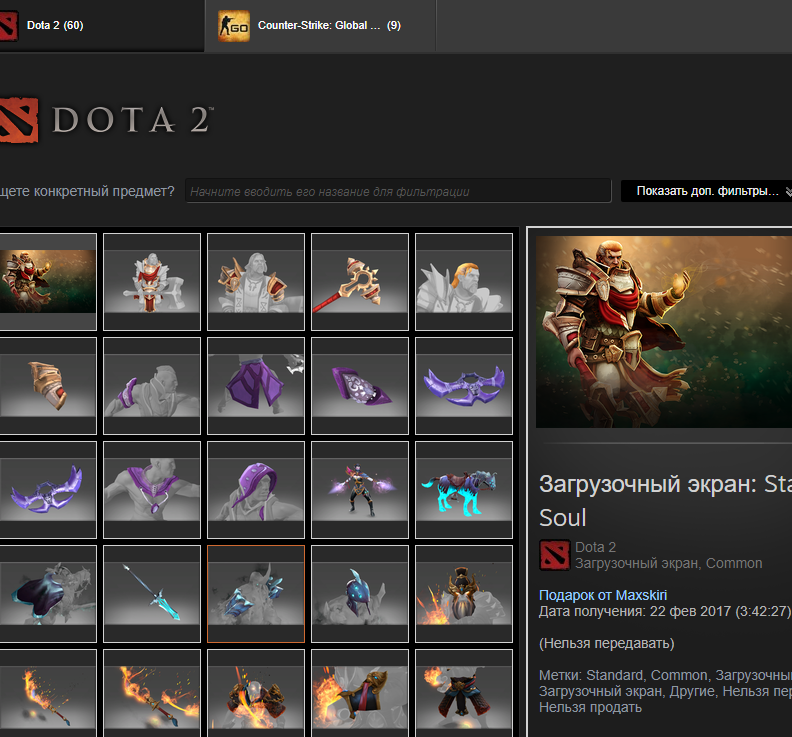Select the blue finned helmet item
792x737 pixels.
(360, 594)
